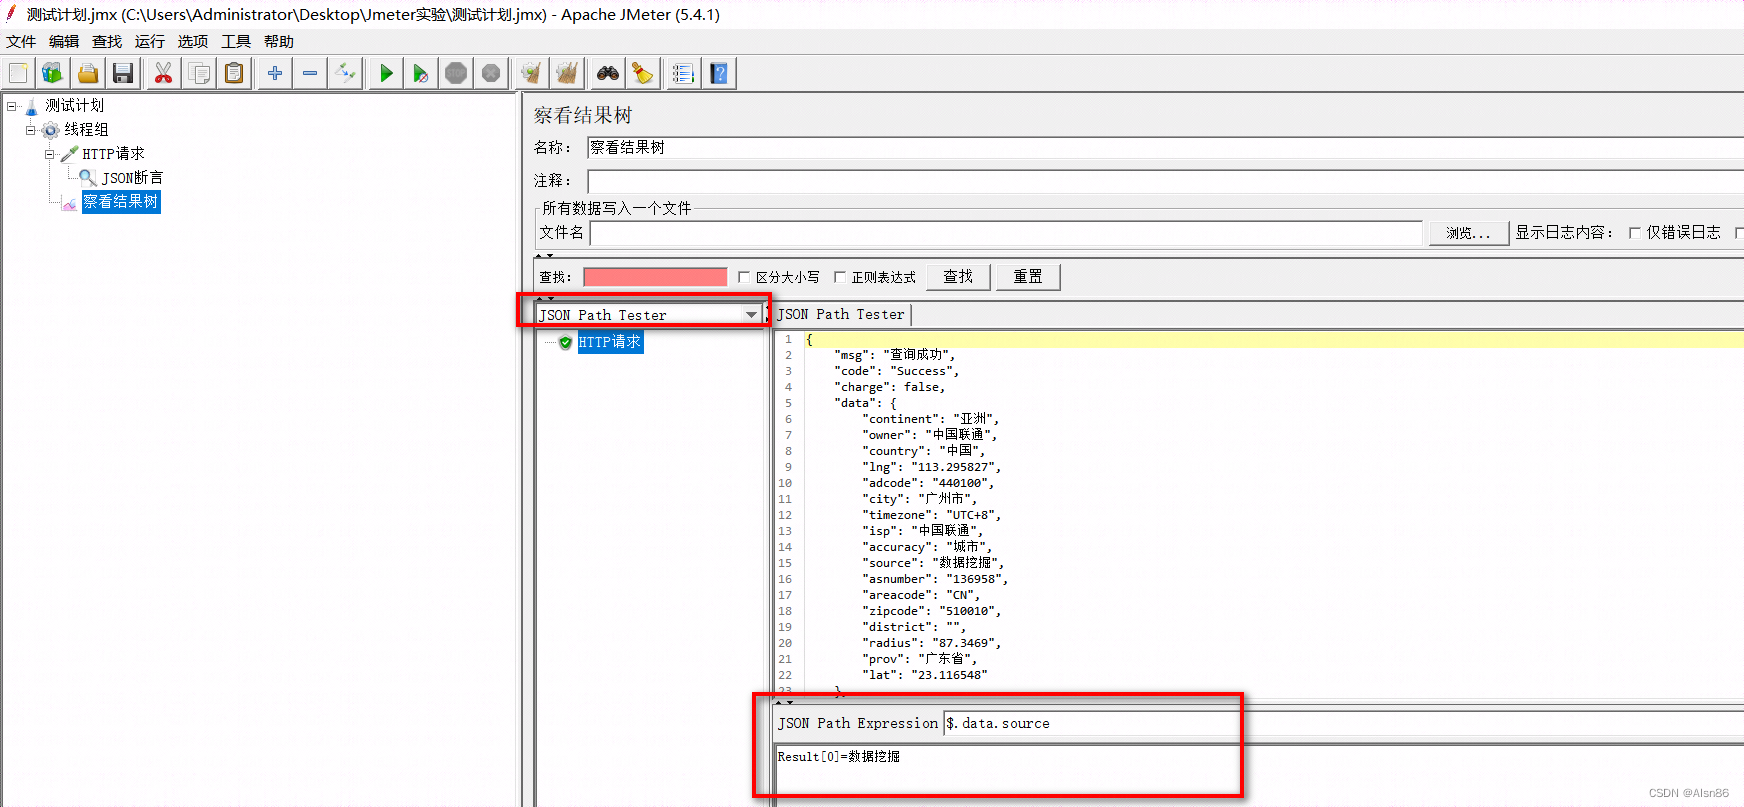This screenshot has width=1744, height=807.
Task: Click the 线程组 gear icon in tree
Action: pyautogui.click(x=51, y=130)
